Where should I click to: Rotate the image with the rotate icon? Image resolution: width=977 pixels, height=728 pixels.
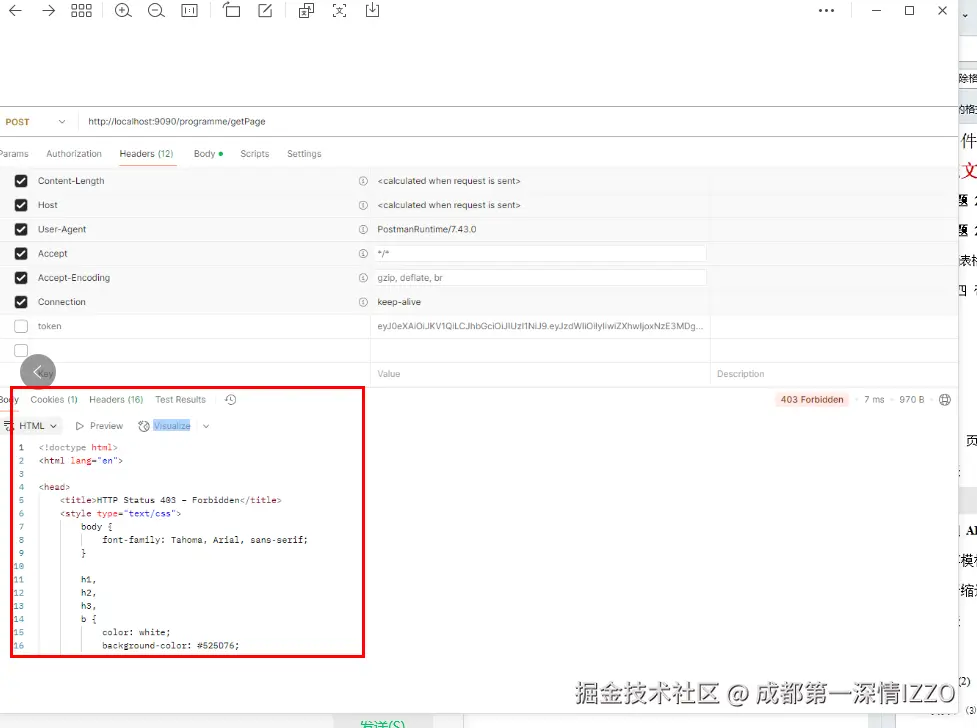click(x=232, y=10)
